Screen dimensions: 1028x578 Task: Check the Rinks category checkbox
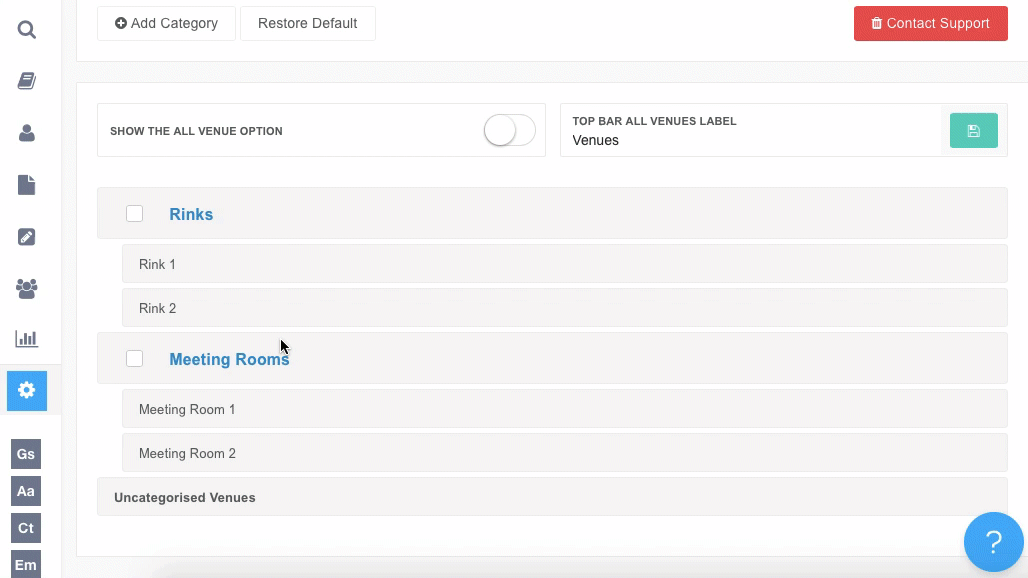click(135, 214)
